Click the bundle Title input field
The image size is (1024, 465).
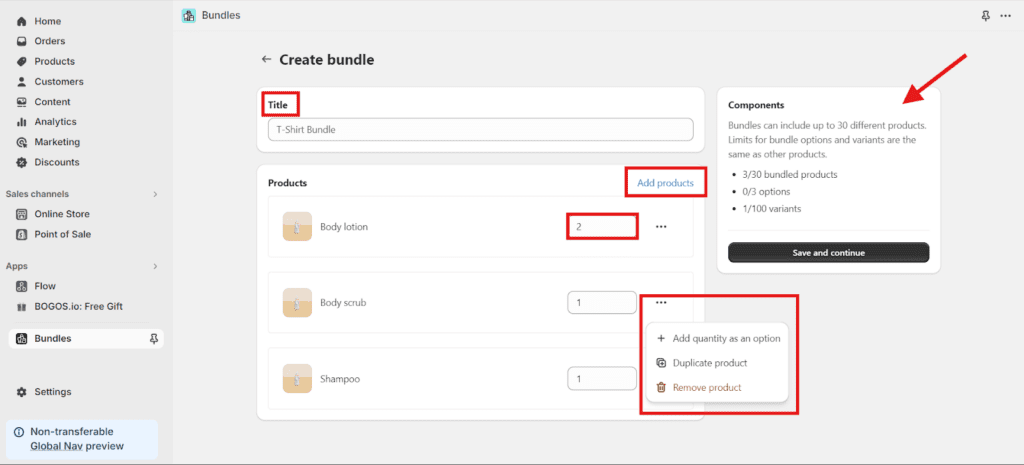click(480, 129)
